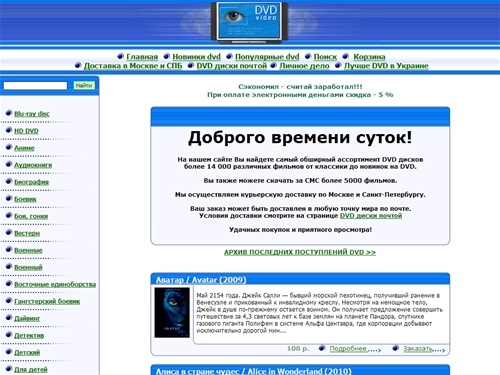
Task: Open DVD диски почтой in top menu
Action: 231,66
